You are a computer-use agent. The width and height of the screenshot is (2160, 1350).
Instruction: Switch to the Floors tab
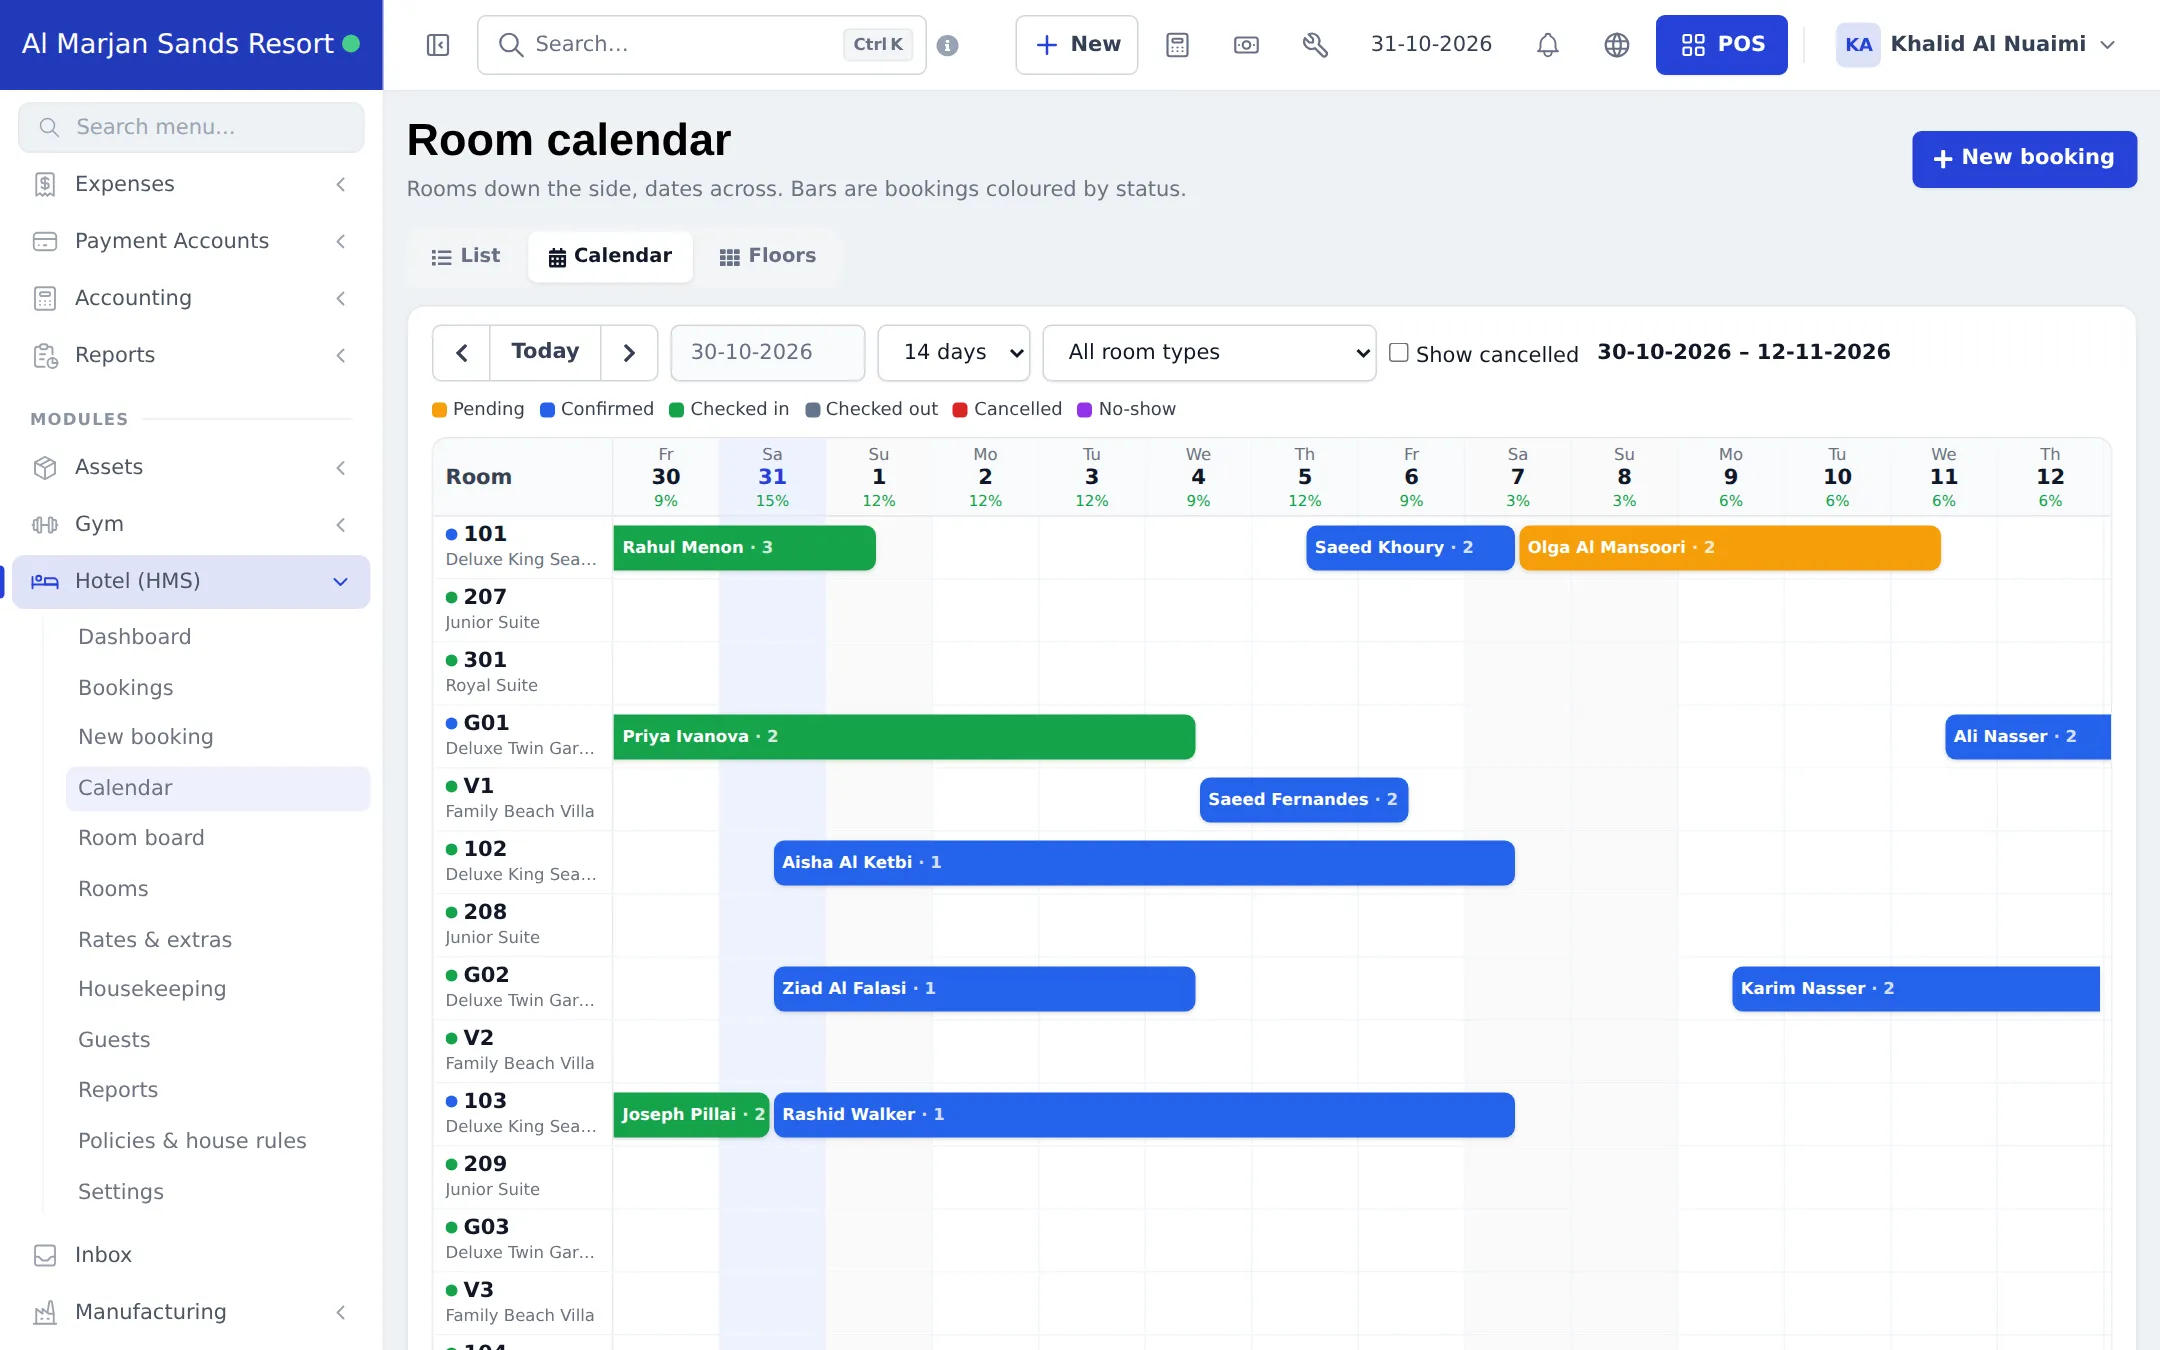click(768, 257)
